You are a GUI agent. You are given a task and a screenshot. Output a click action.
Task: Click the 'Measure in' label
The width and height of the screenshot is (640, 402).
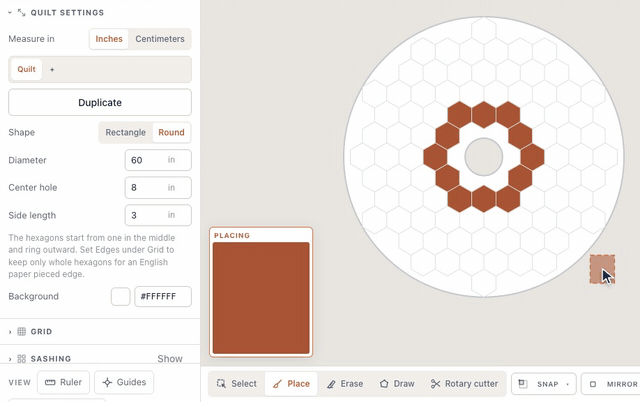31,39
